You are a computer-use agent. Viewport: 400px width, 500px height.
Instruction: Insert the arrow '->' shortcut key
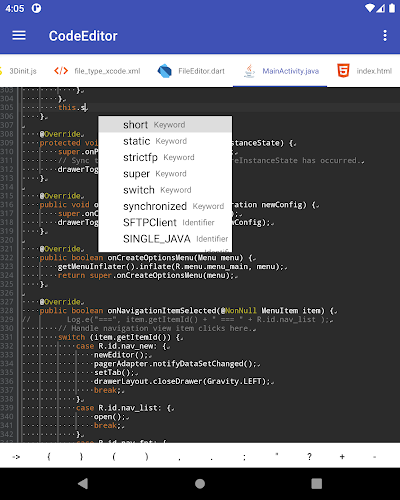(x=16, y=456)
